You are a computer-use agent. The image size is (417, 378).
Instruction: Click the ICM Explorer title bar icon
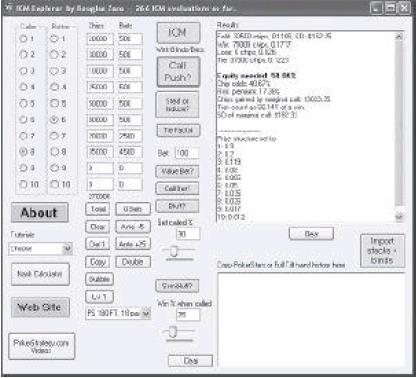pos(9,7)
